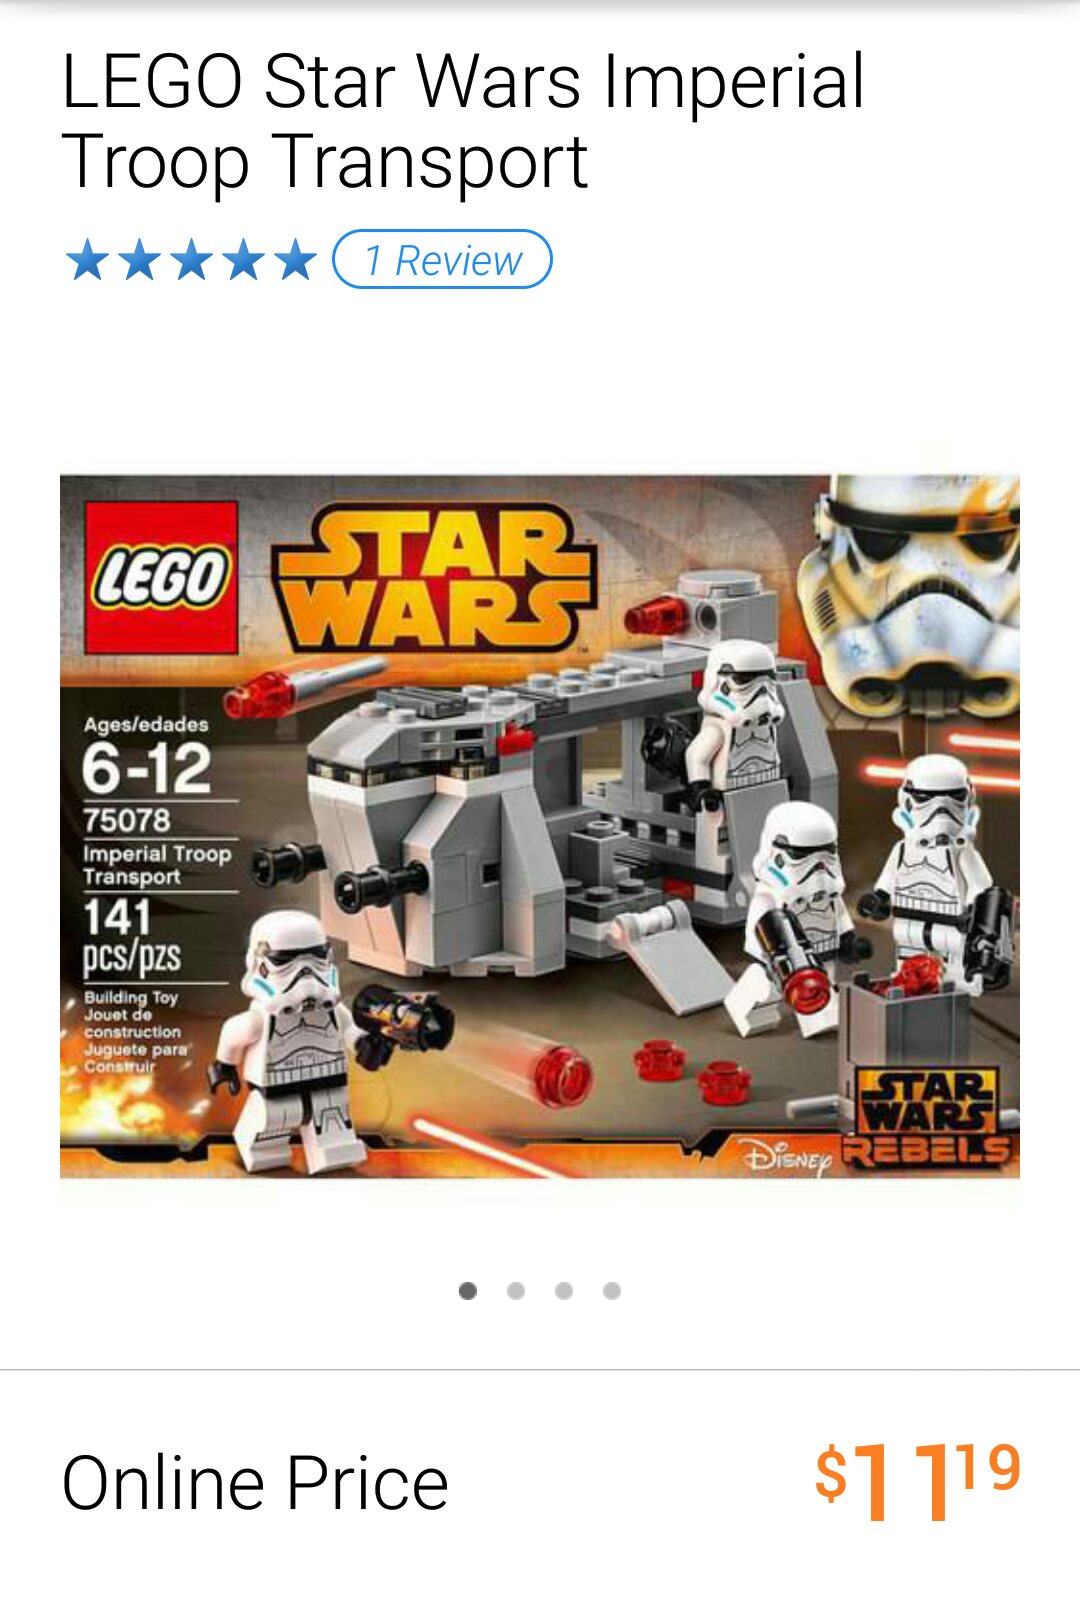
Task: Tap the LEGO Star Wars product title
Action: [x=463, y=120]
